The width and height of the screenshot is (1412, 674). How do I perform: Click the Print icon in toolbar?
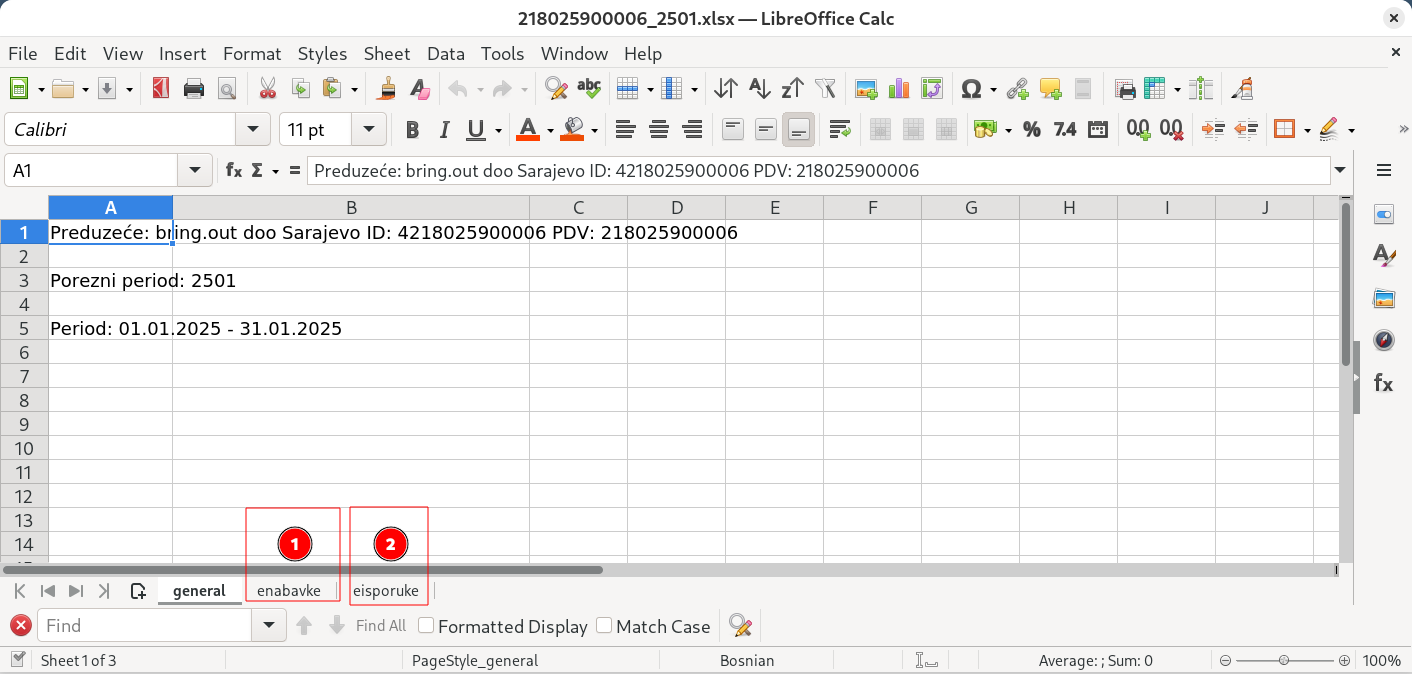coord(194,89)
